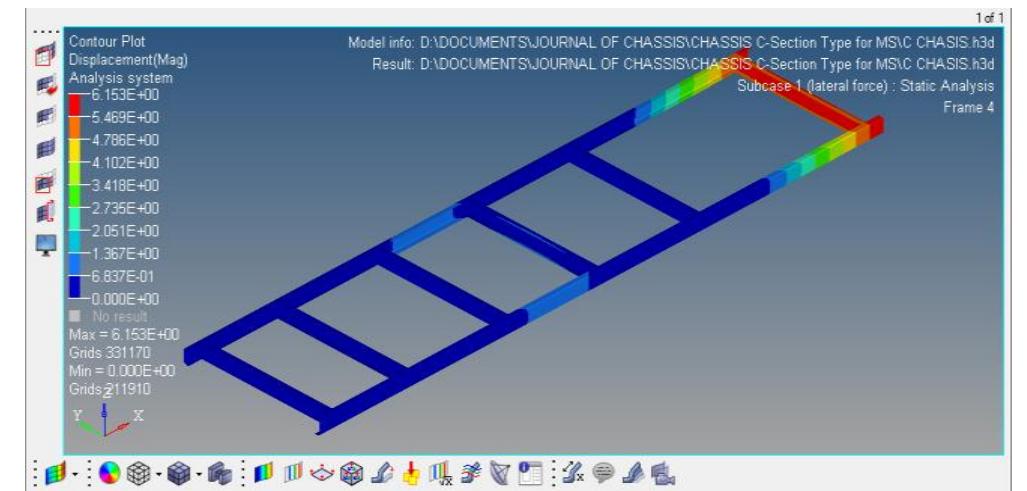Open the derived results square-root icon

[442, 473]
